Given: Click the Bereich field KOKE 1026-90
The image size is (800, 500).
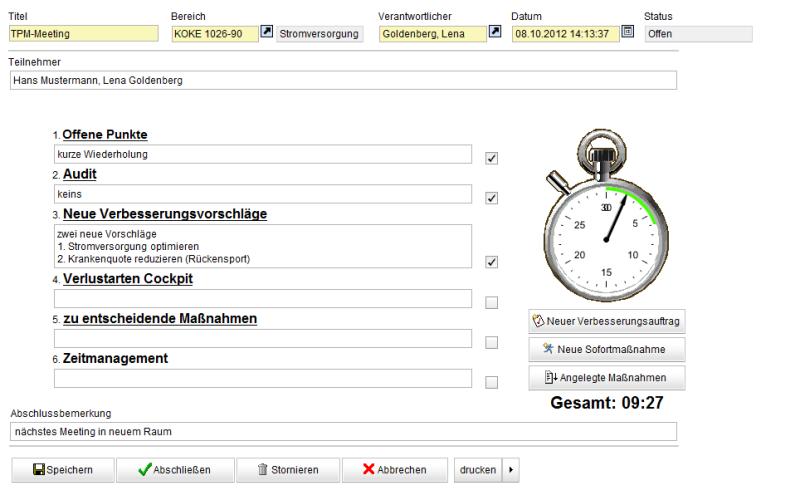Looking at the screenshot, I should (215, 34).
